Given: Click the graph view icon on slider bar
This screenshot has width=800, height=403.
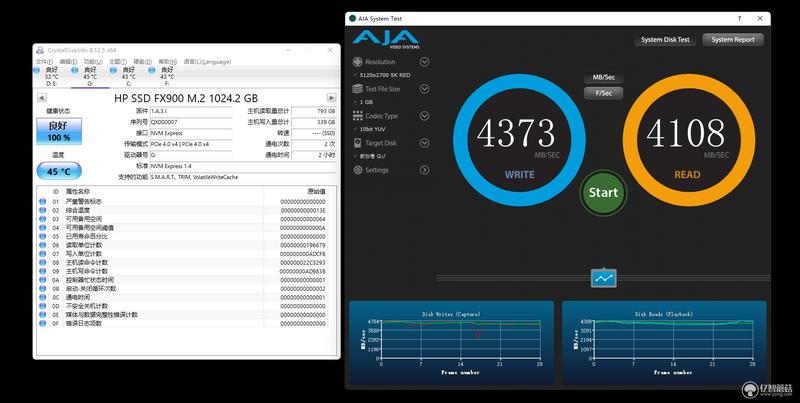Looking at the screenshot, I should point(604,278).
